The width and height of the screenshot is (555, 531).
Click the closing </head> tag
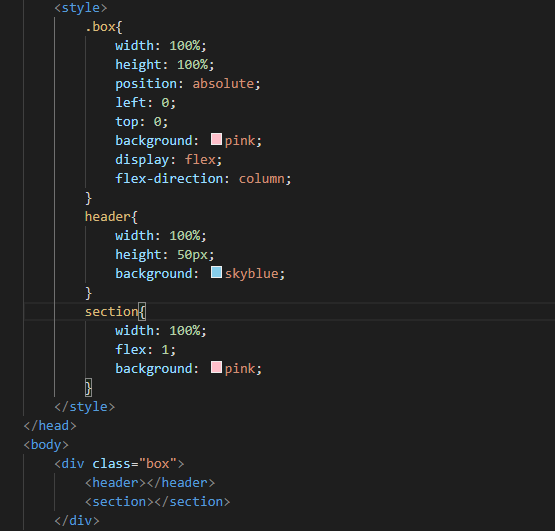(50, 426)
